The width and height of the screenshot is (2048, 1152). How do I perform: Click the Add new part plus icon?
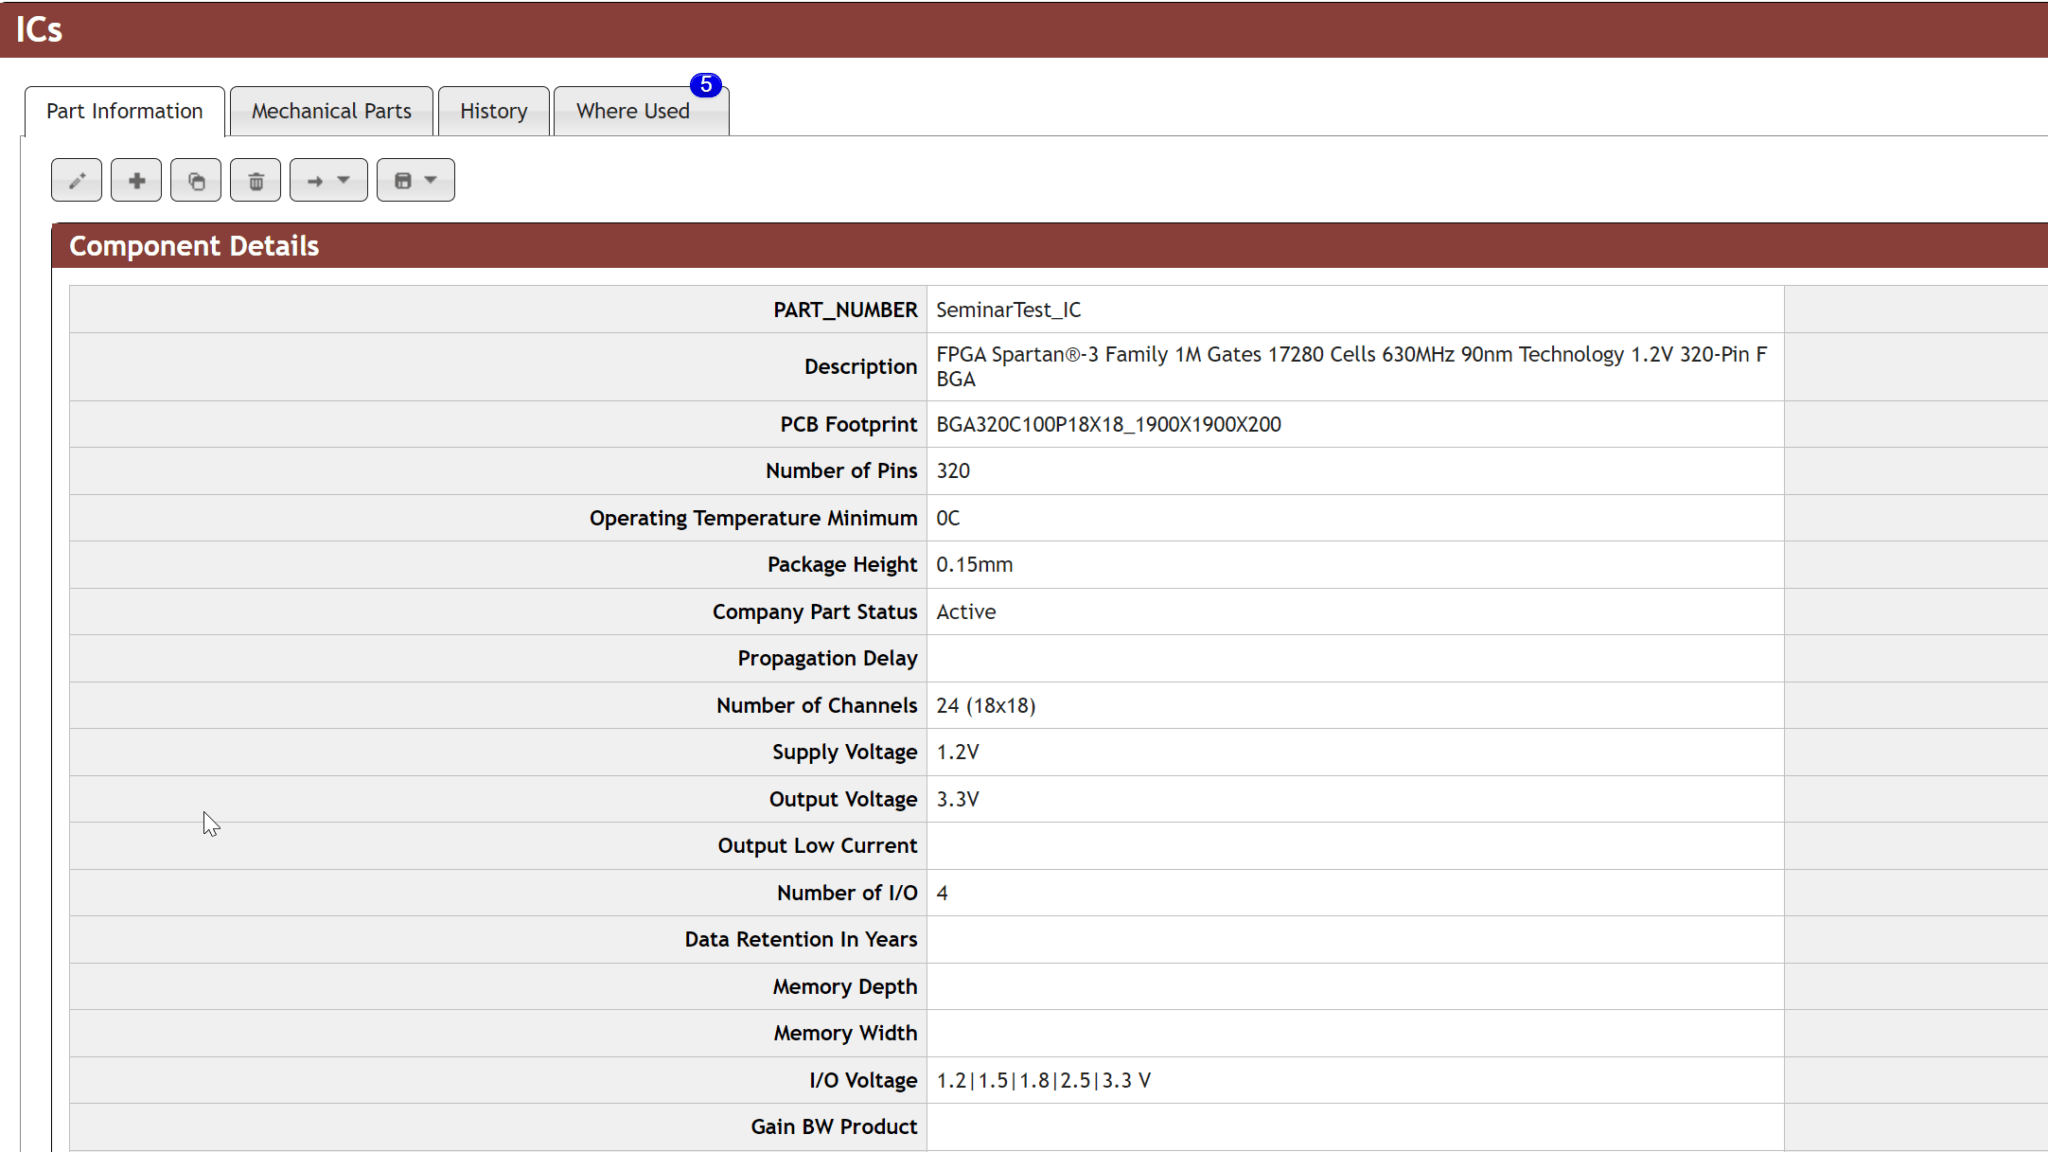pos(136,180)
